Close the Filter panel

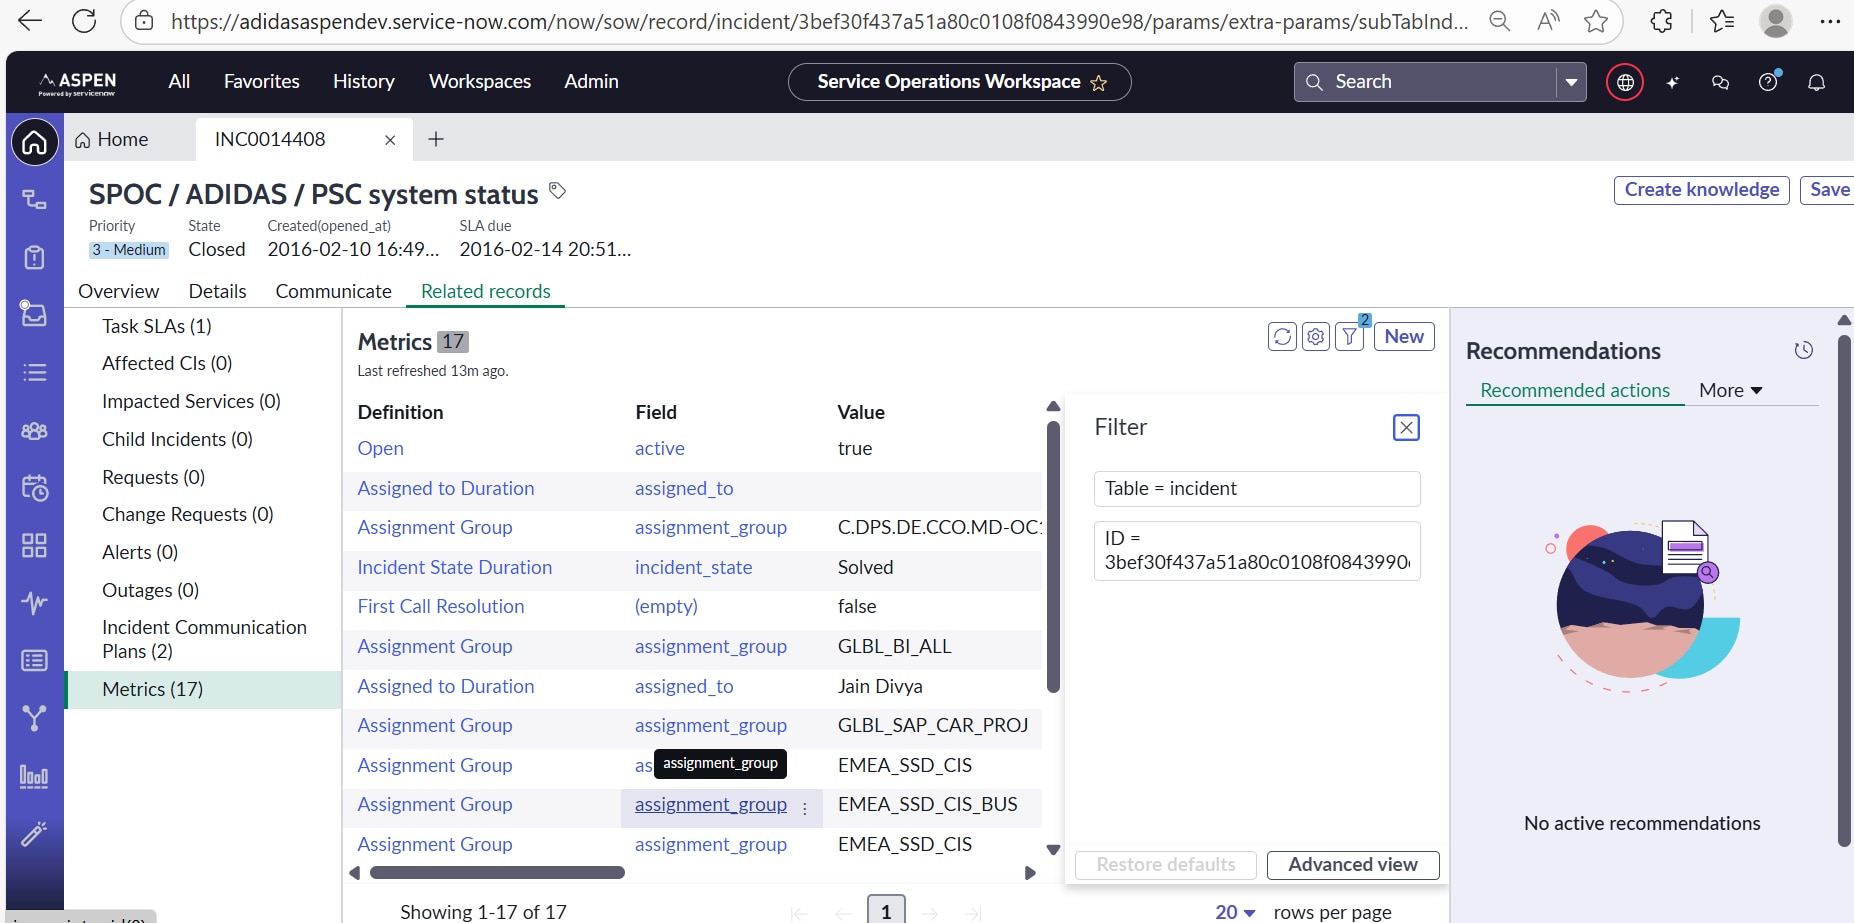tap(1406, 428)
